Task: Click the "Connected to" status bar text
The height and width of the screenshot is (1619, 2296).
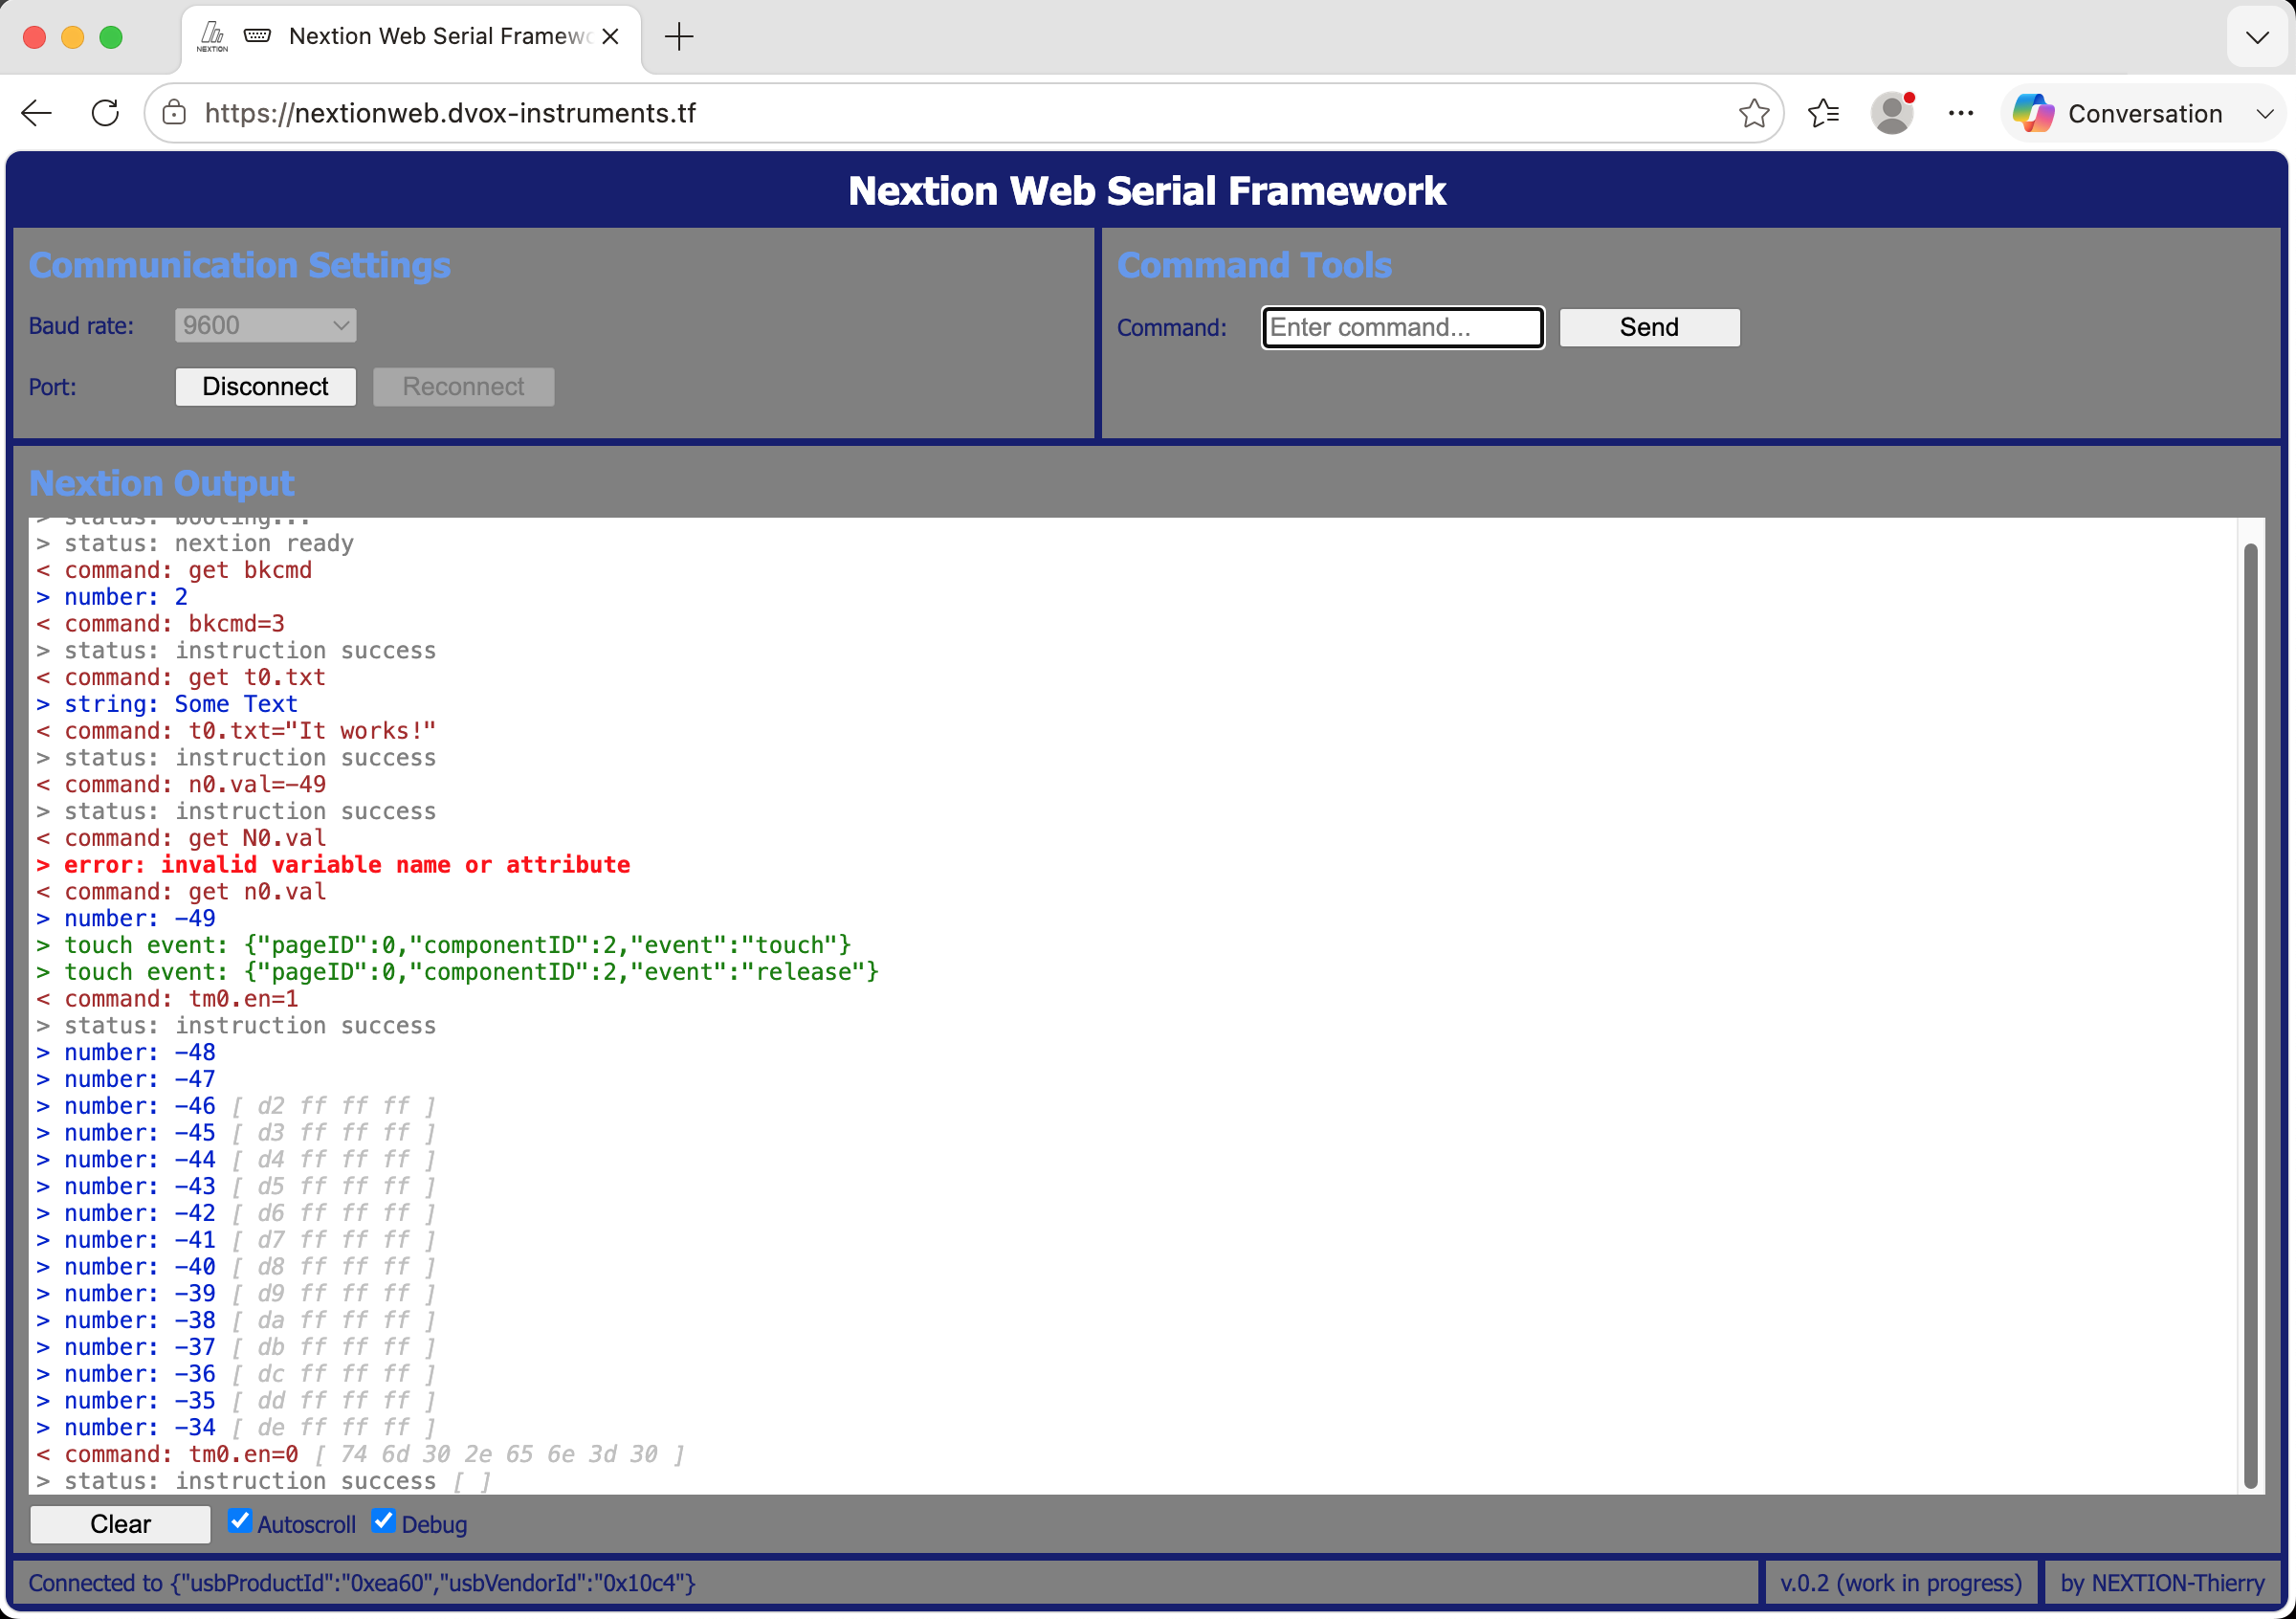Action: [x=362, y=1583]
